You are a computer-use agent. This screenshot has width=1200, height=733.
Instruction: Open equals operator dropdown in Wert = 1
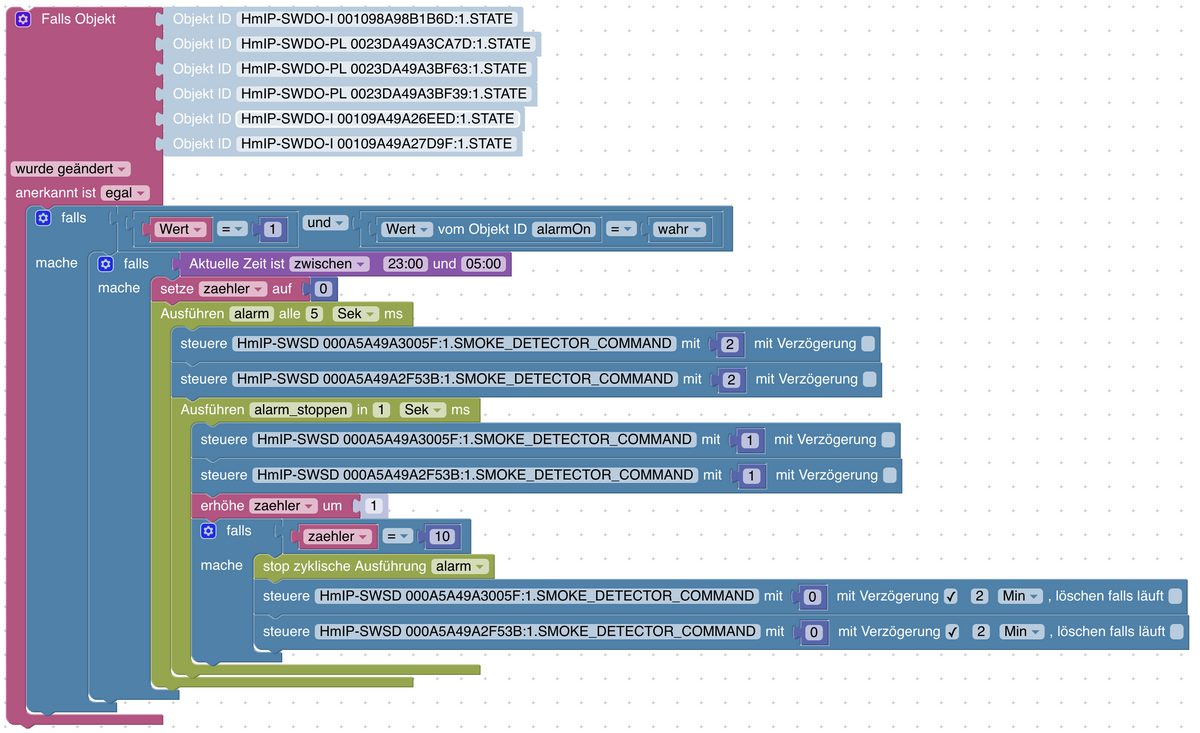pyautogui.click(x=233, y=229)
